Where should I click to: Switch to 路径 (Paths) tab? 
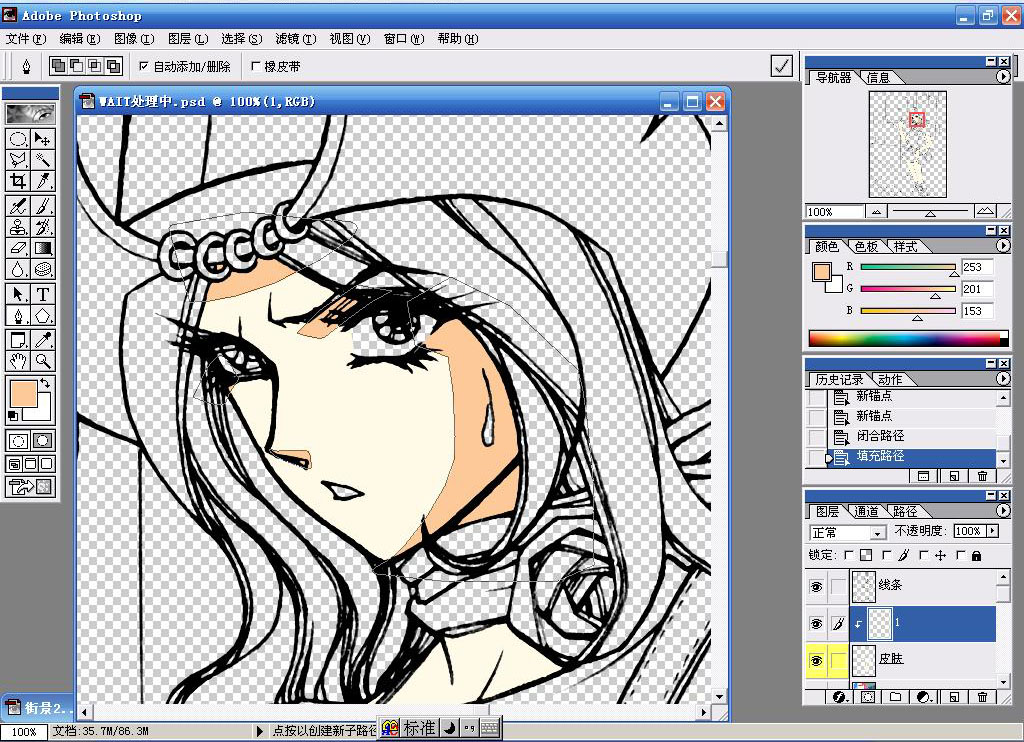point(904,511)
